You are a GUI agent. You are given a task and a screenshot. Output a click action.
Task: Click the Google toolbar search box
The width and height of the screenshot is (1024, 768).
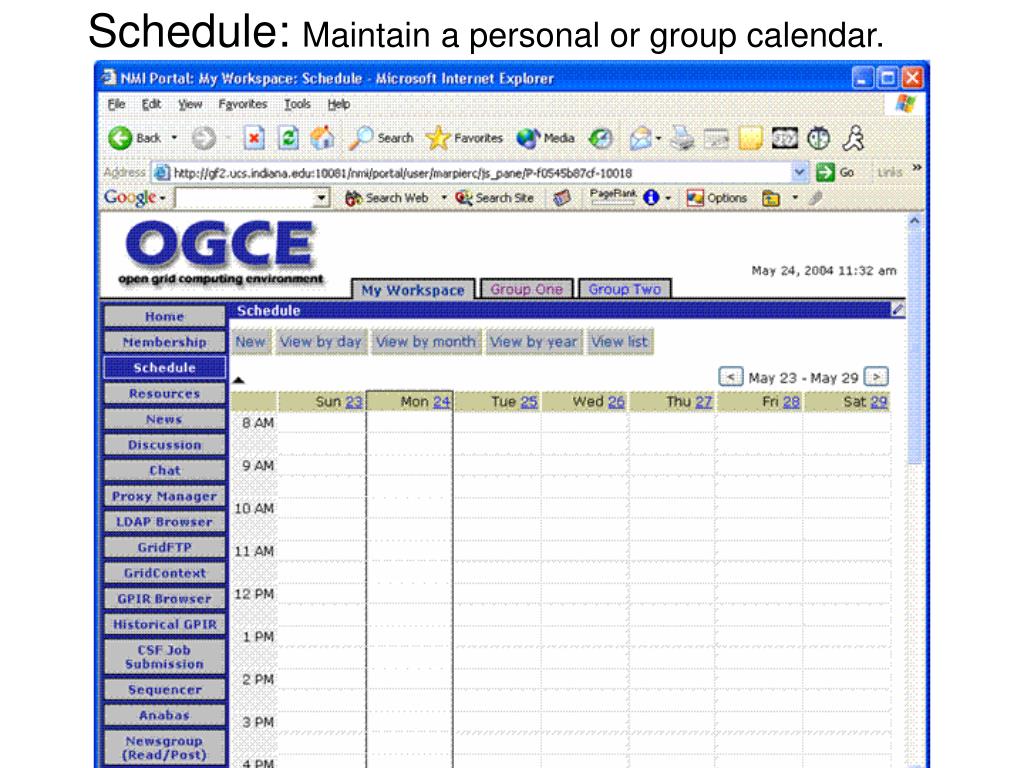244,198
